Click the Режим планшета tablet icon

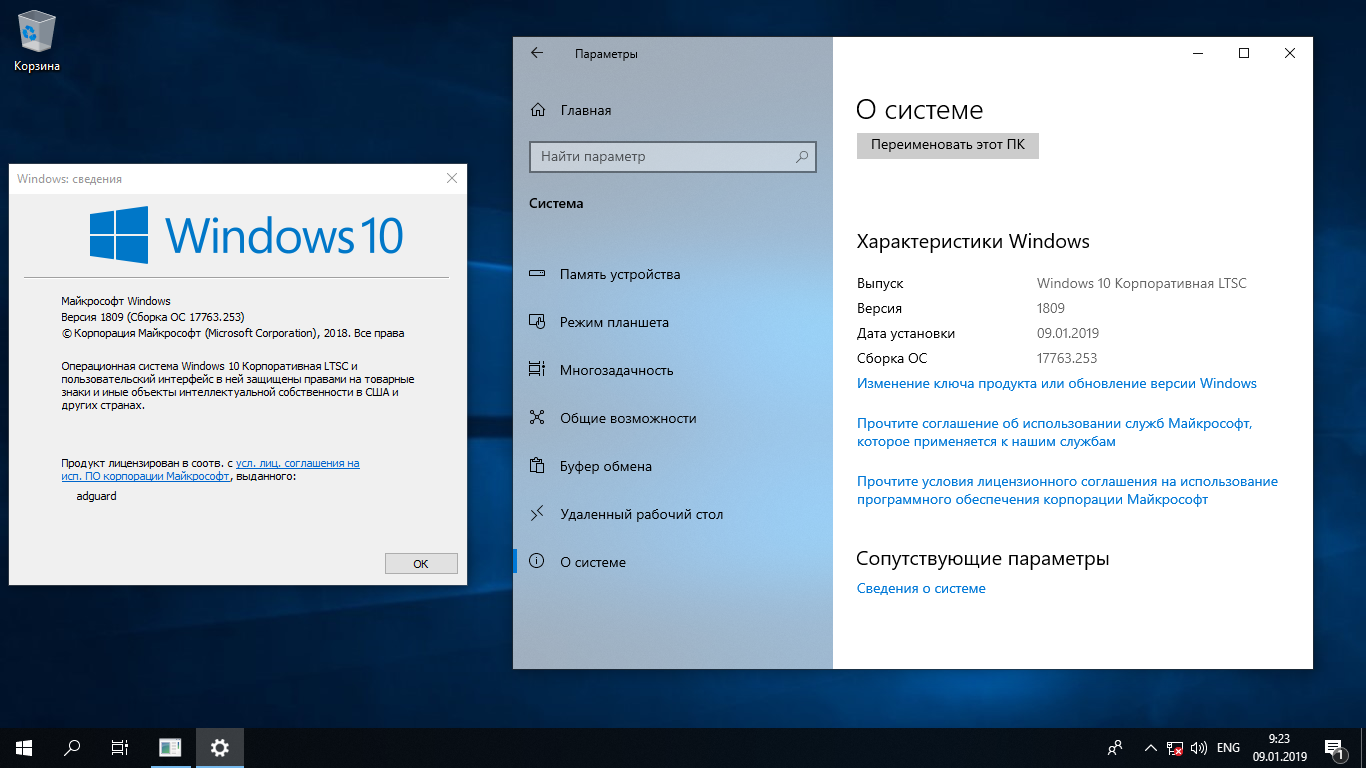point(537,322)
